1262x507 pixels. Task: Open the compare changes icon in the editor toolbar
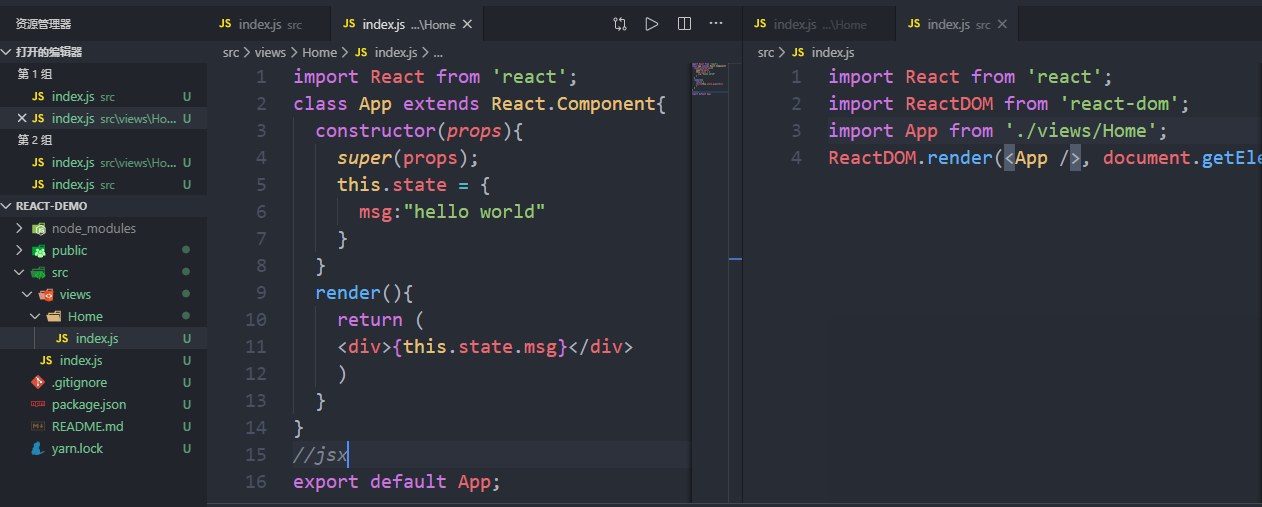tap(620, 23)
